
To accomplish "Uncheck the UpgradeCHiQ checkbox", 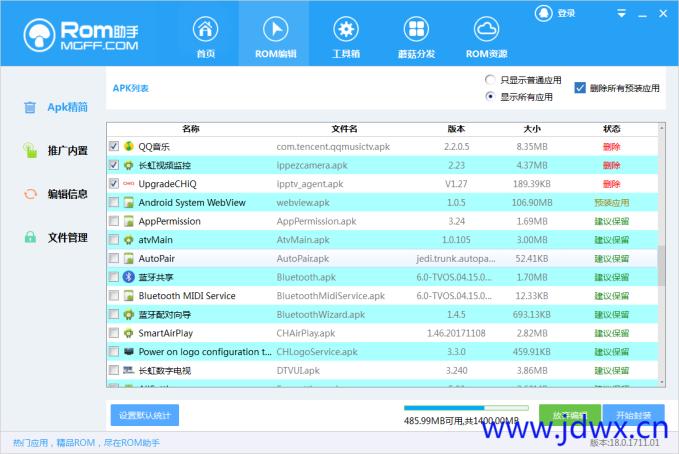I will click(114, 184).
